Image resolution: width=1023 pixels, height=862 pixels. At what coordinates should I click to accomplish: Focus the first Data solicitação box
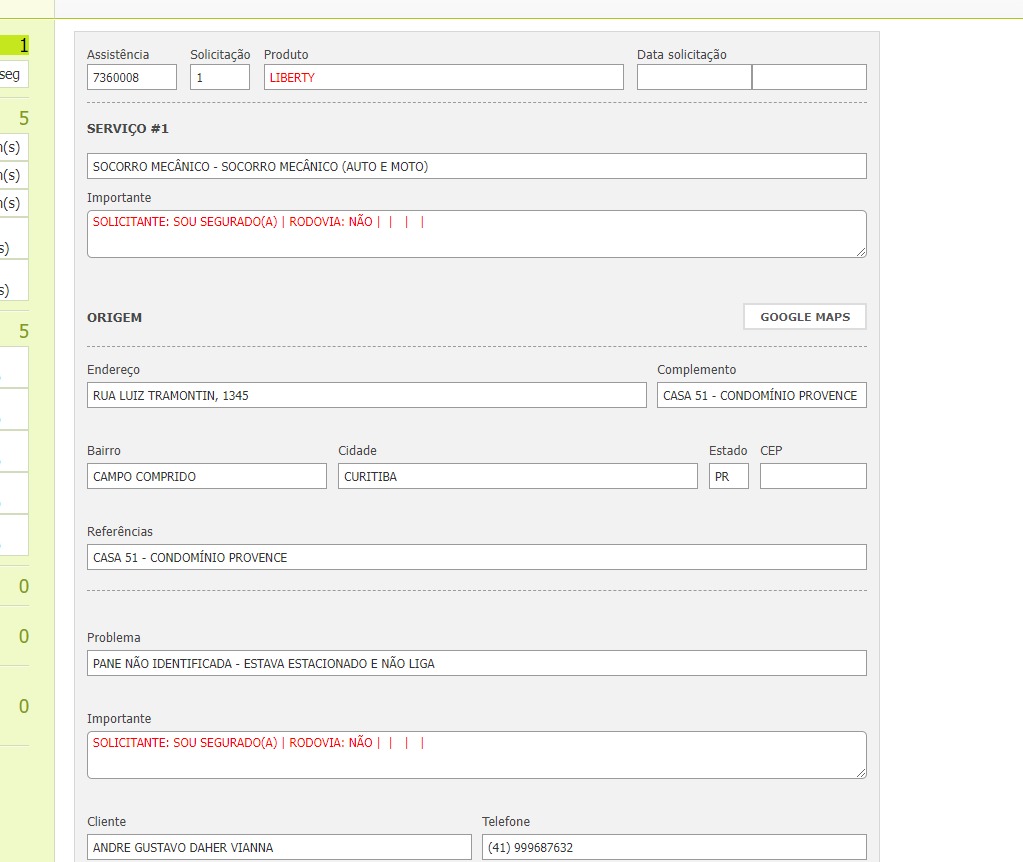click(x=694, y=77)
